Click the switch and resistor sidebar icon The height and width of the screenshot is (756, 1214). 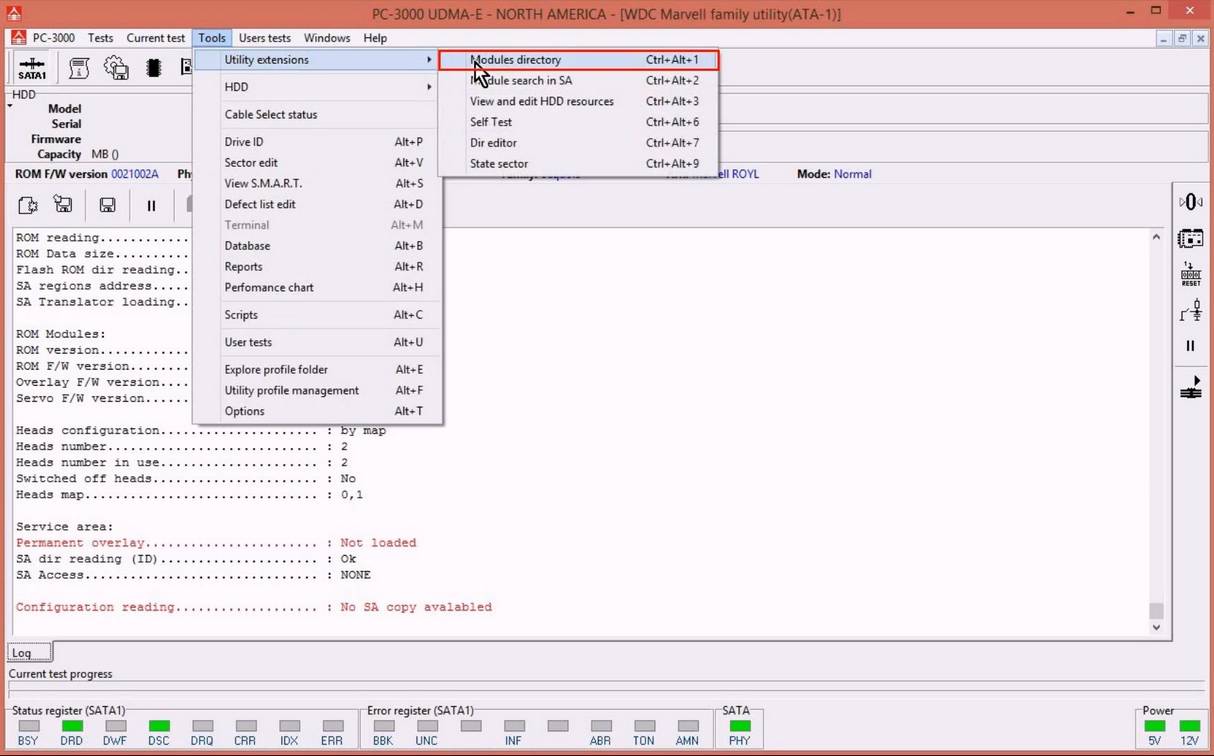tap(1190, 312)
